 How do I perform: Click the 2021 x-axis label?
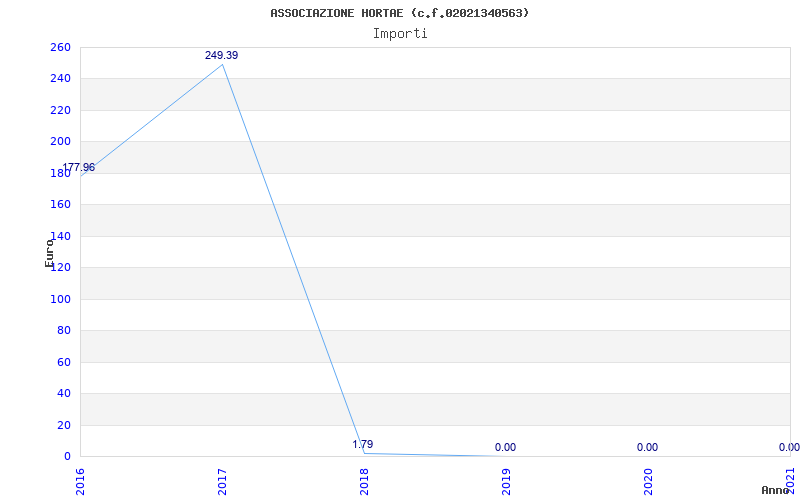790,483
